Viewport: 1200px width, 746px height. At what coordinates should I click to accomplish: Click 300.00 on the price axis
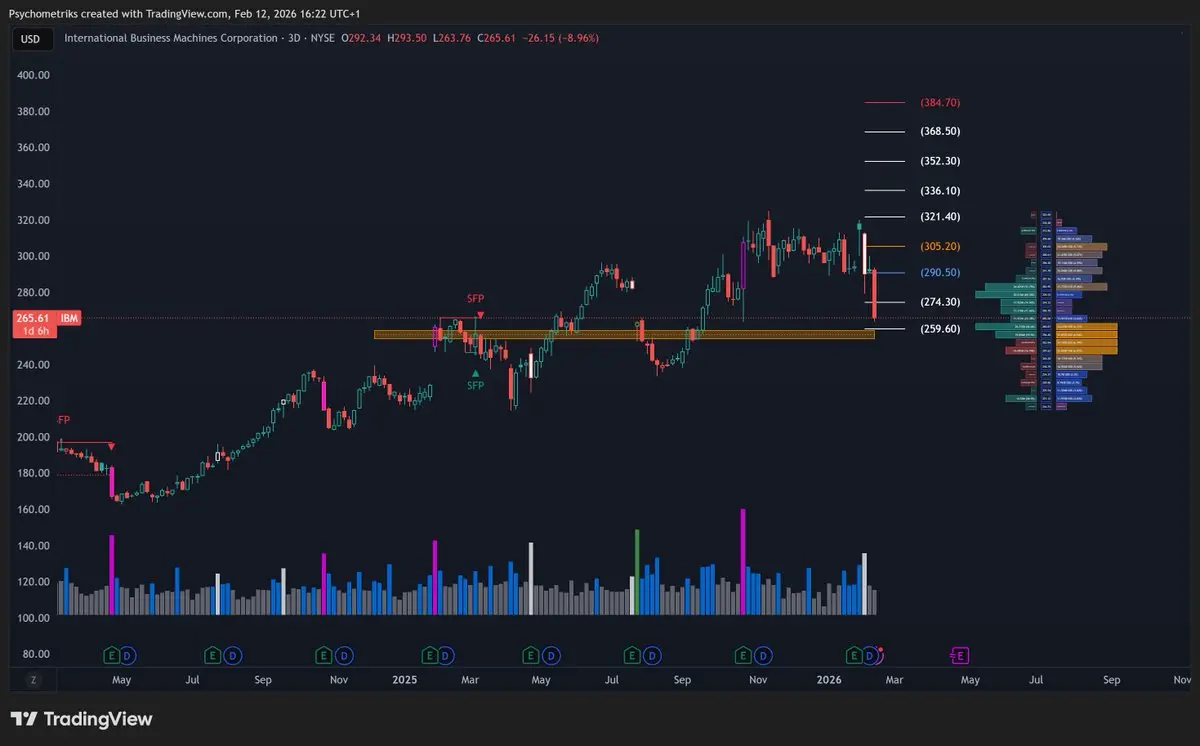(x=35, y=256)
